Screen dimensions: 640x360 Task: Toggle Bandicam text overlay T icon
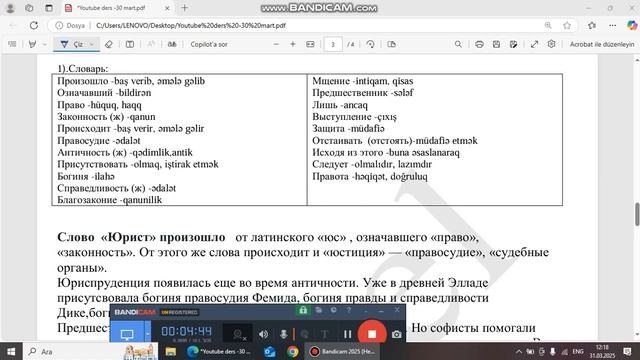(x=324, y=334)
